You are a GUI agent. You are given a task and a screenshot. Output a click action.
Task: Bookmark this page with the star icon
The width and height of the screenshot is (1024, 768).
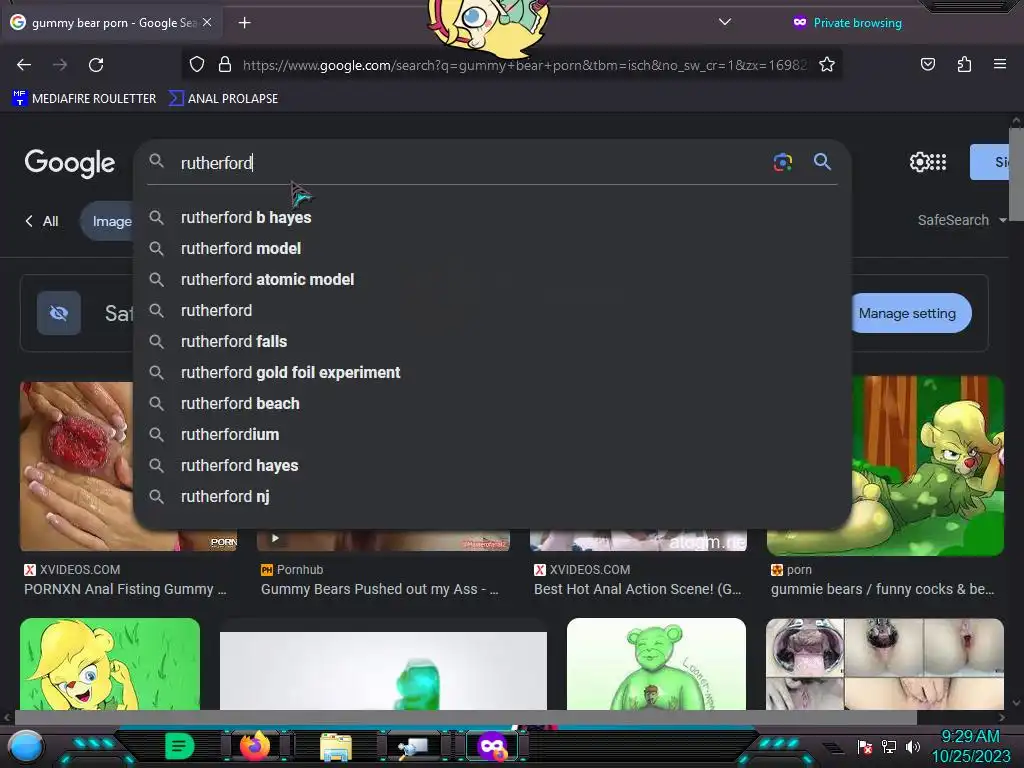(x=827, y=65)
